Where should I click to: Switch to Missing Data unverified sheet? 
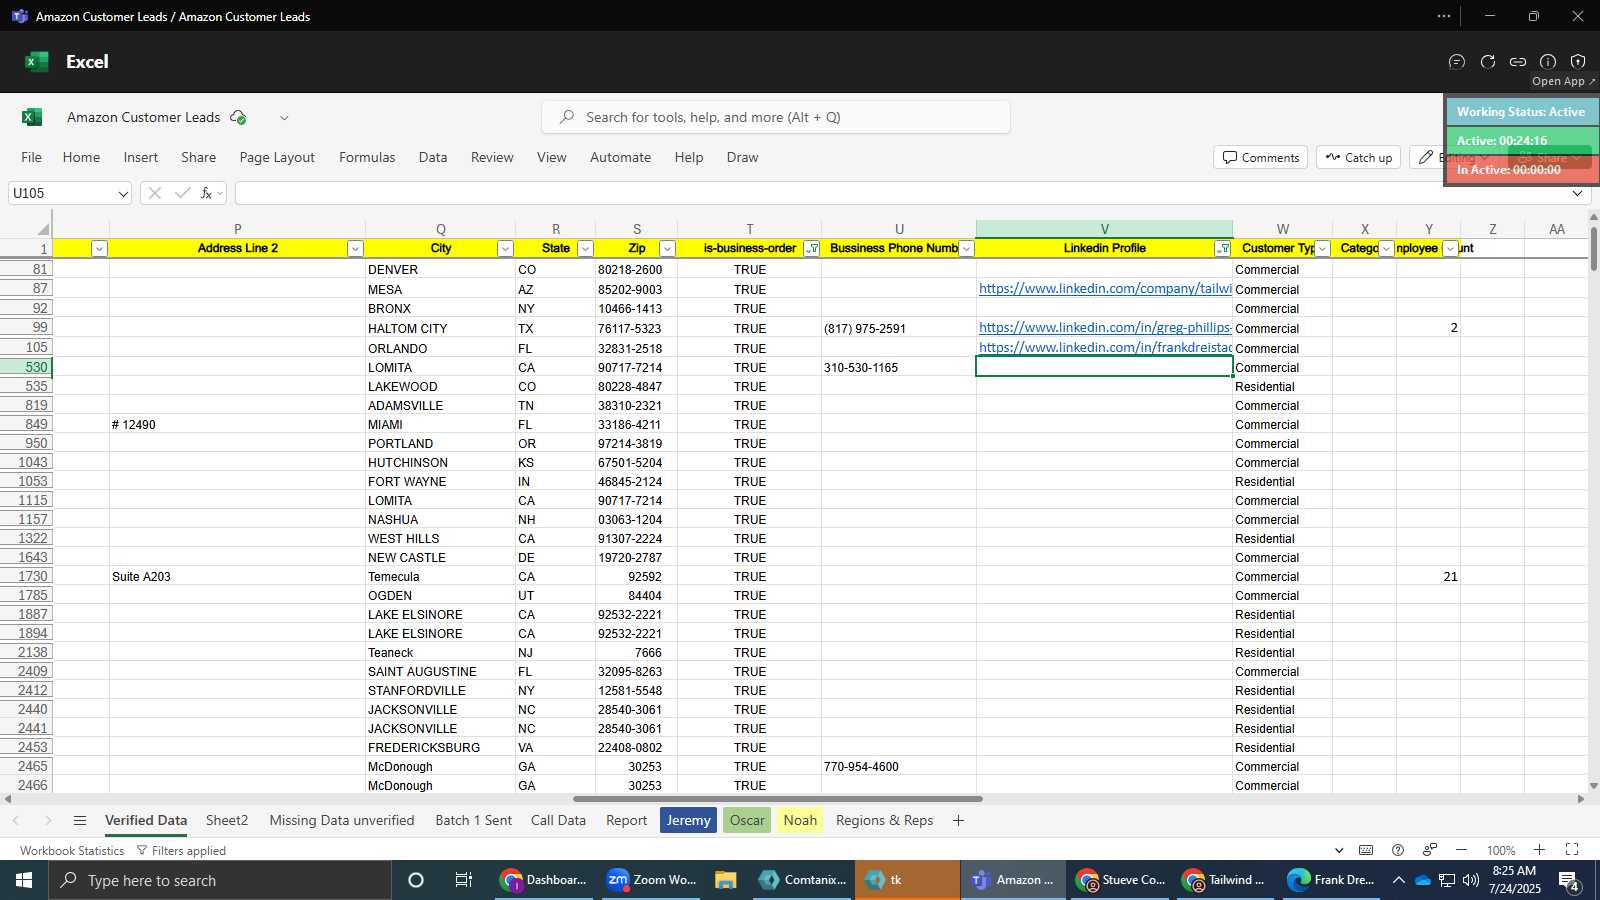[342, 821]
